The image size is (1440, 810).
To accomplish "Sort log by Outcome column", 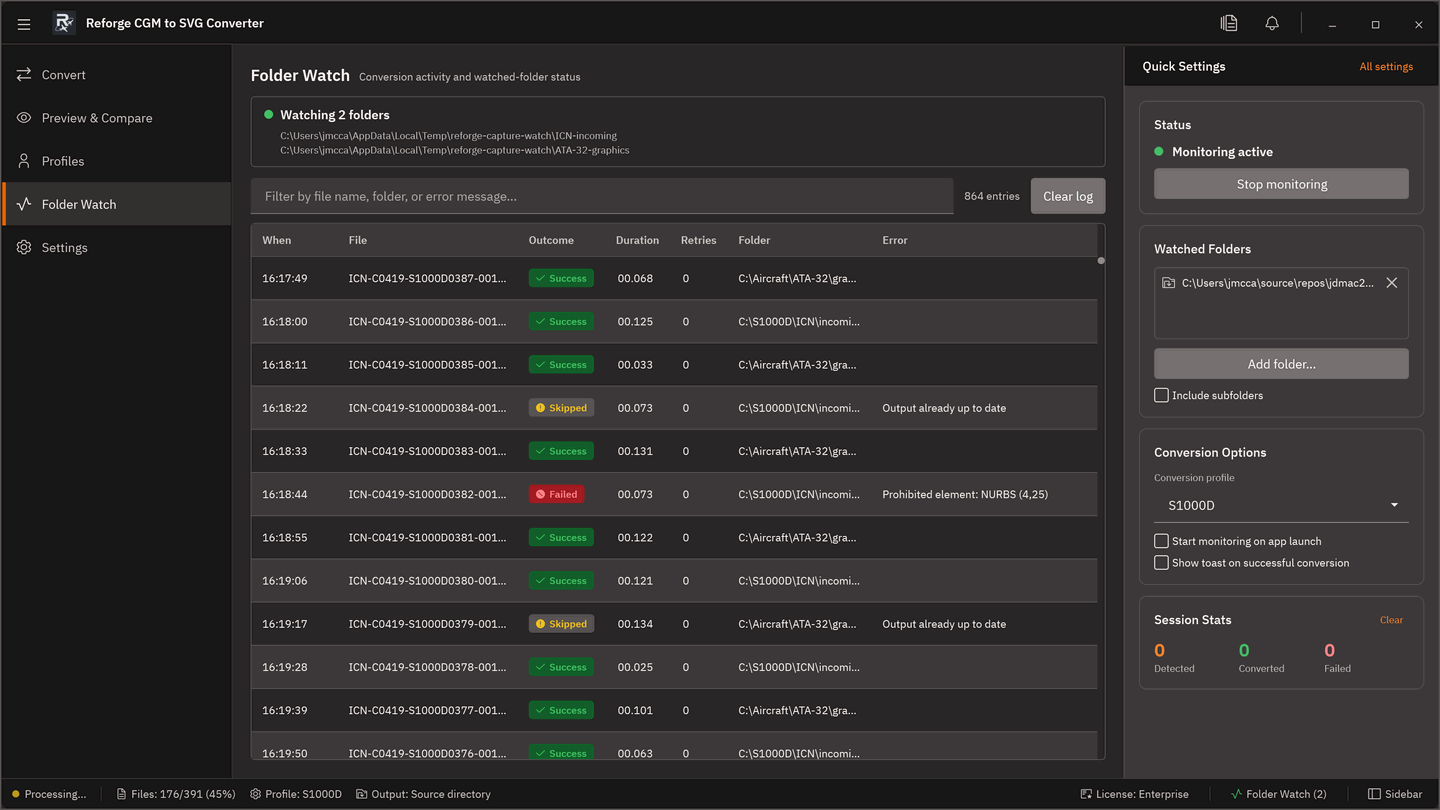I will tap(551, 240).
